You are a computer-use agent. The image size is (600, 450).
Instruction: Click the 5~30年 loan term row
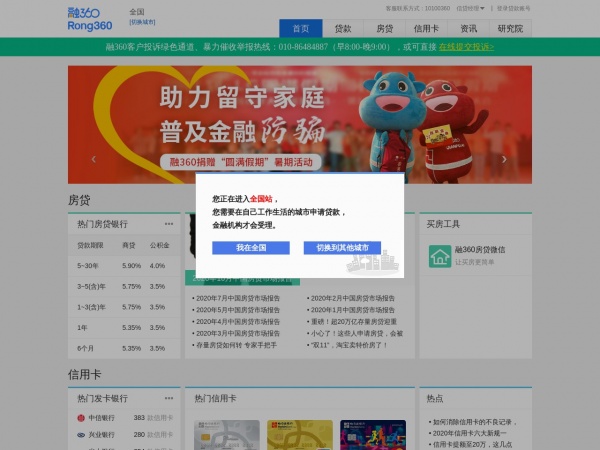(x=124, y=266)
